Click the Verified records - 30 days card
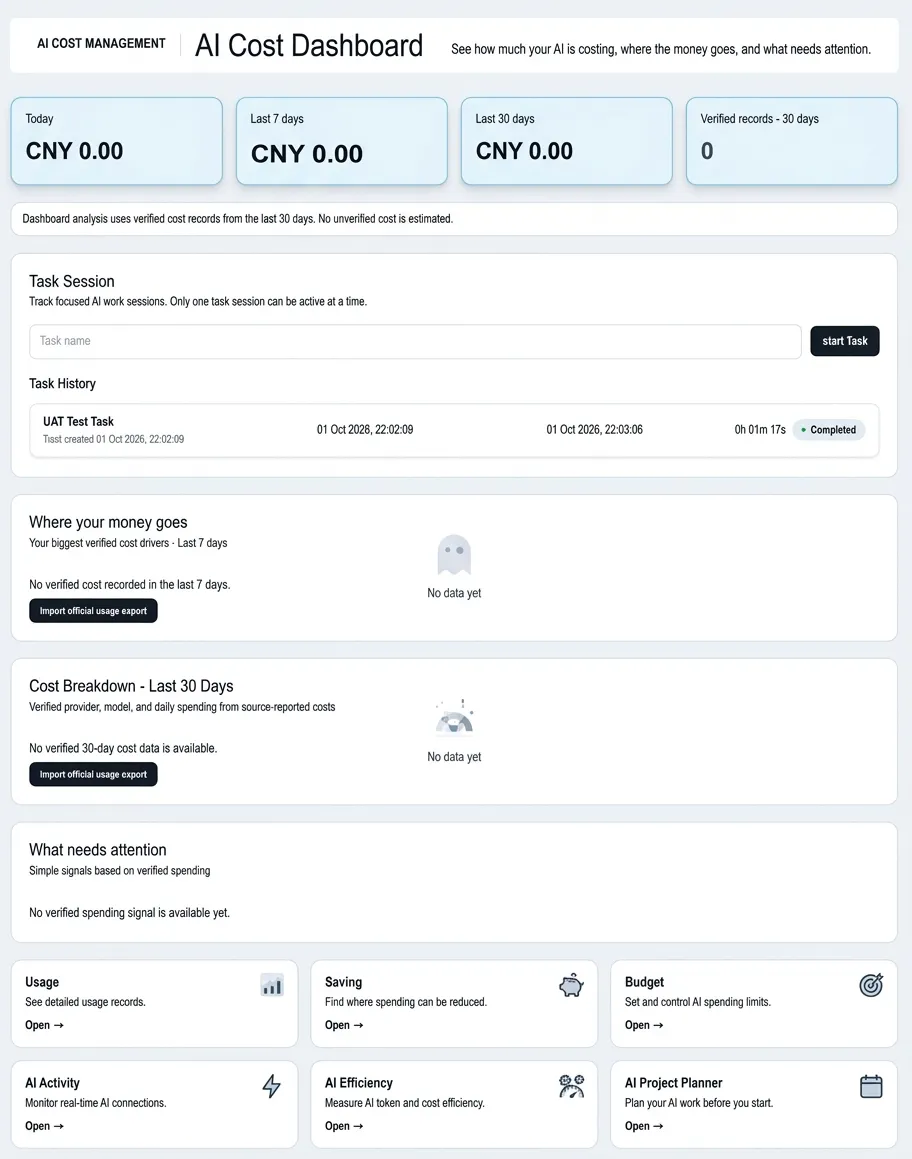 [792, 140]
